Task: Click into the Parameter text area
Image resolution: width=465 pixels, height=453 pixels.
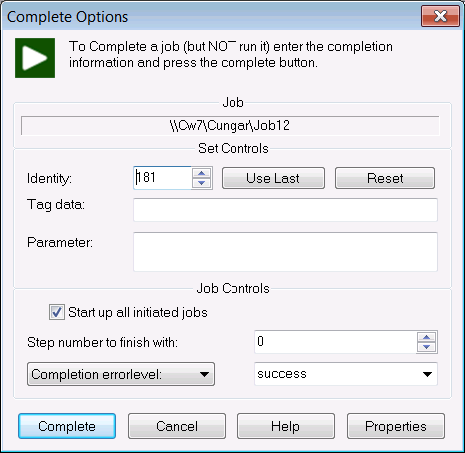Action: click(285, 252)
